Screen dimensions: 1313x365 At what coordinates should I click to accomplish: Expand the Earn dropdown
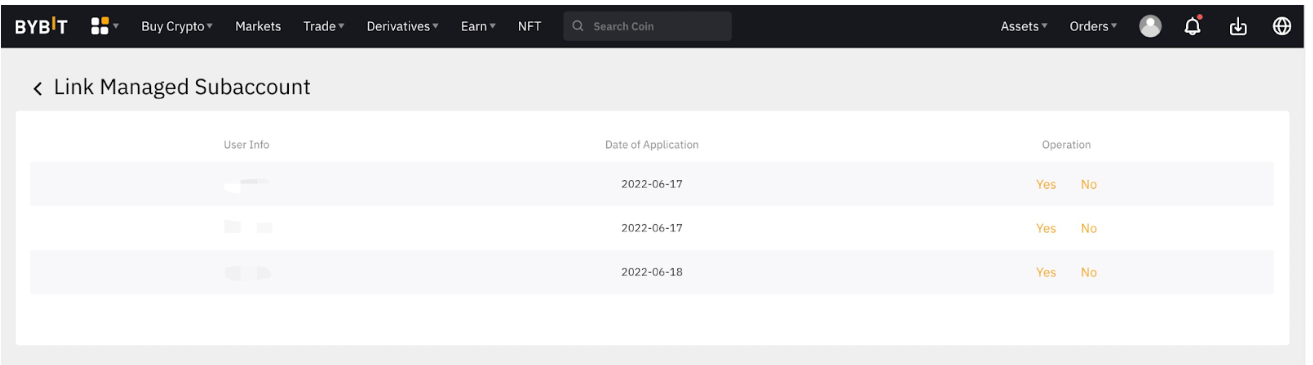479,27
